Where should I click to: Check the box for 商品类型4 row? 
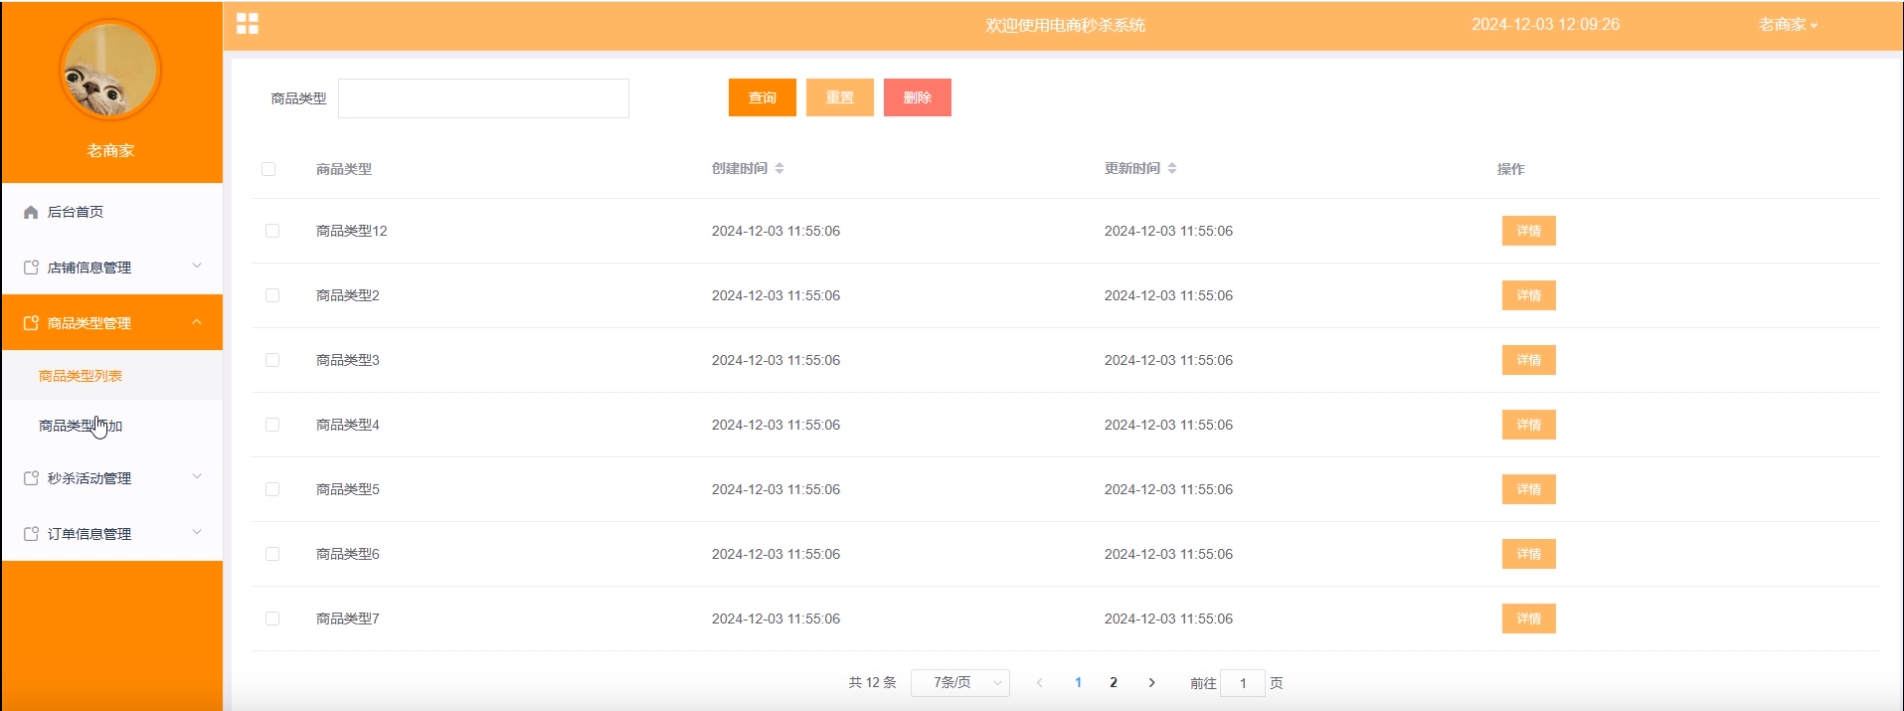(272, 425)
